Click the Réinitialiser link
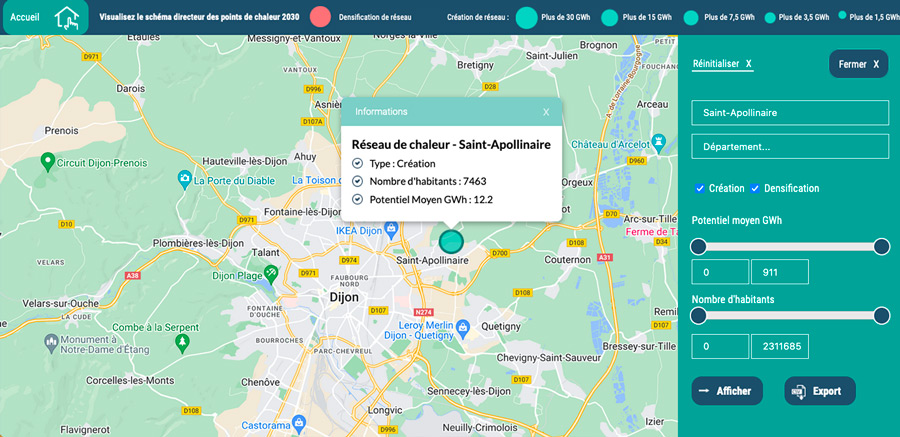This screenshot has width=900, height=437. [x=721, y=63]
